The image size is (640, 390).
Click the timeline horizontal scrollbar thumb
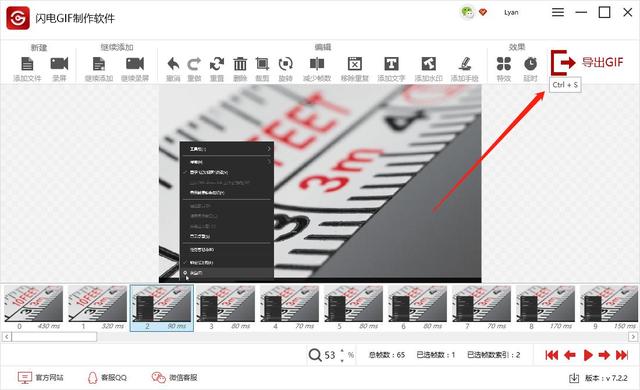54,337
